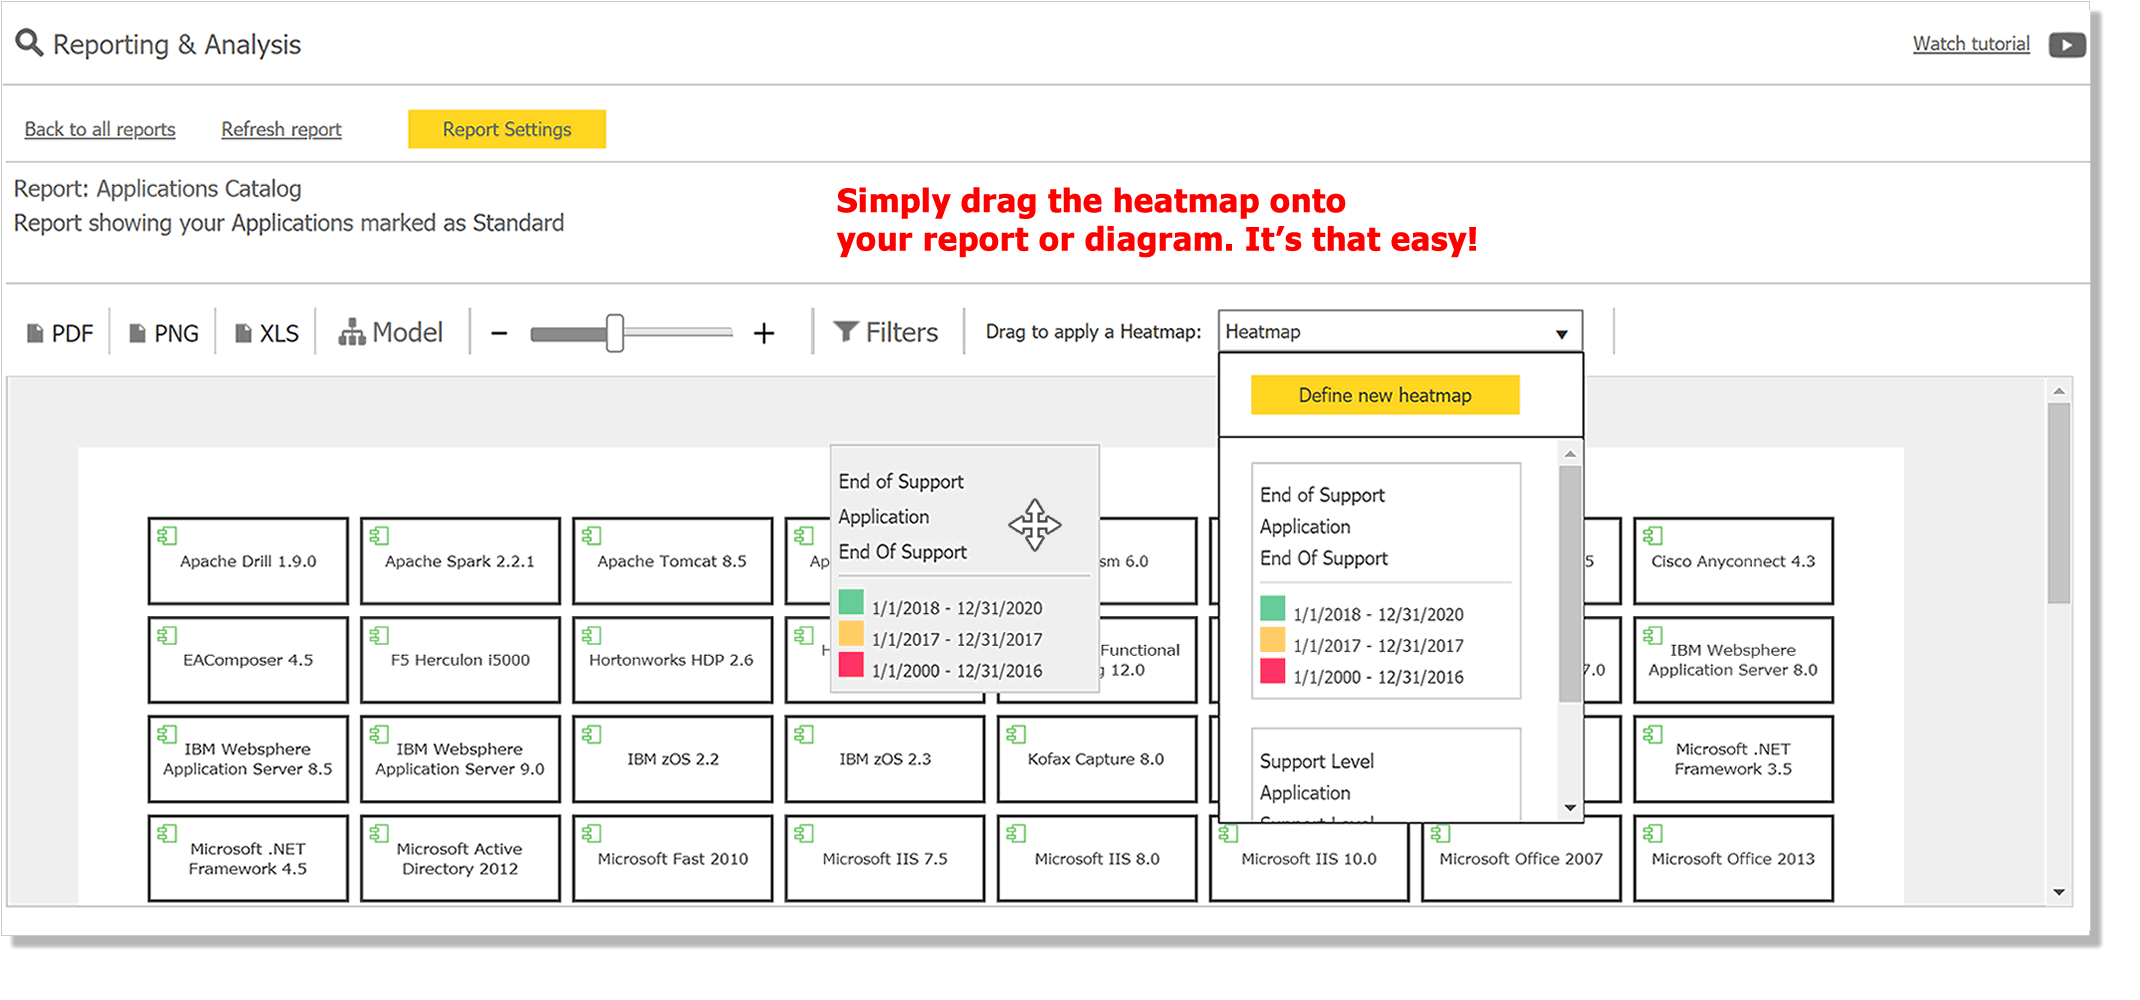
Task: Play the Watch tutorial video icon
Action: (x=2066, y=45)
